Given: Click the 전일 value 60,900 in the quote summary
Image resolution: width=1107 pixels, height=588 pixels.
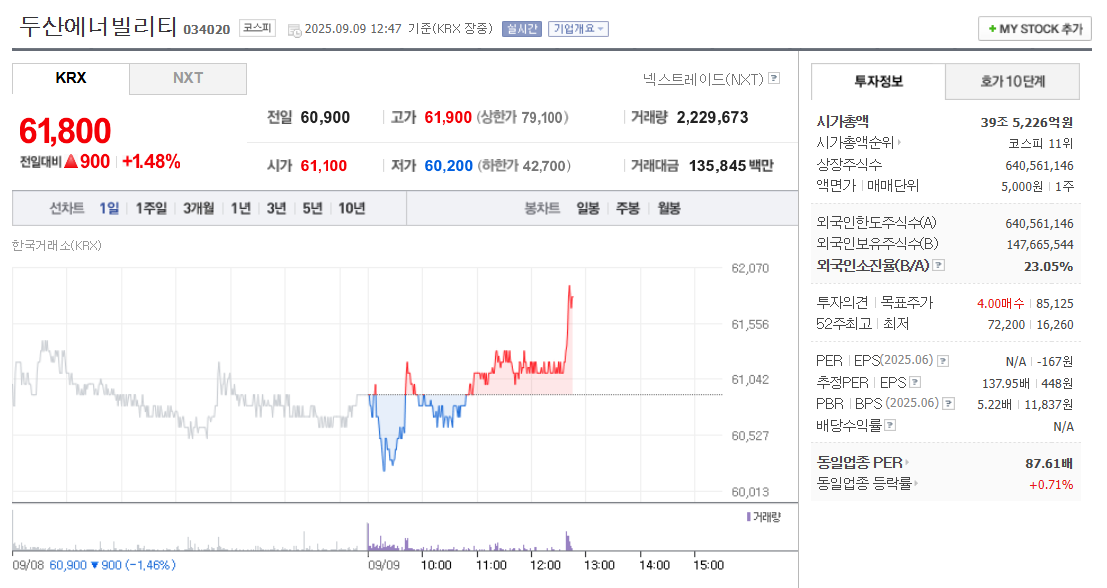Looking at the screenshot, I should tap(325, 117).
